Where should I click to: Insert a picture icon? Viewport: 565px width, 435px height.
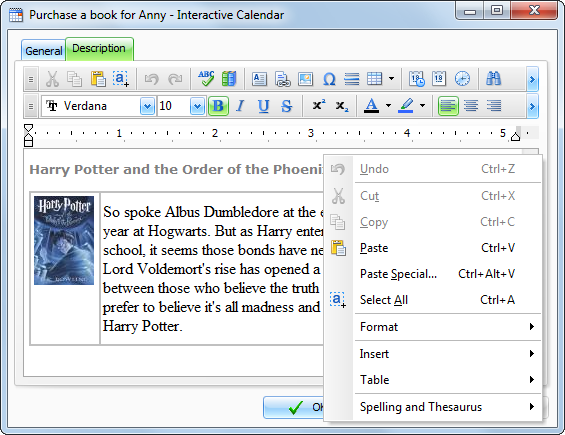coord(306,79)
